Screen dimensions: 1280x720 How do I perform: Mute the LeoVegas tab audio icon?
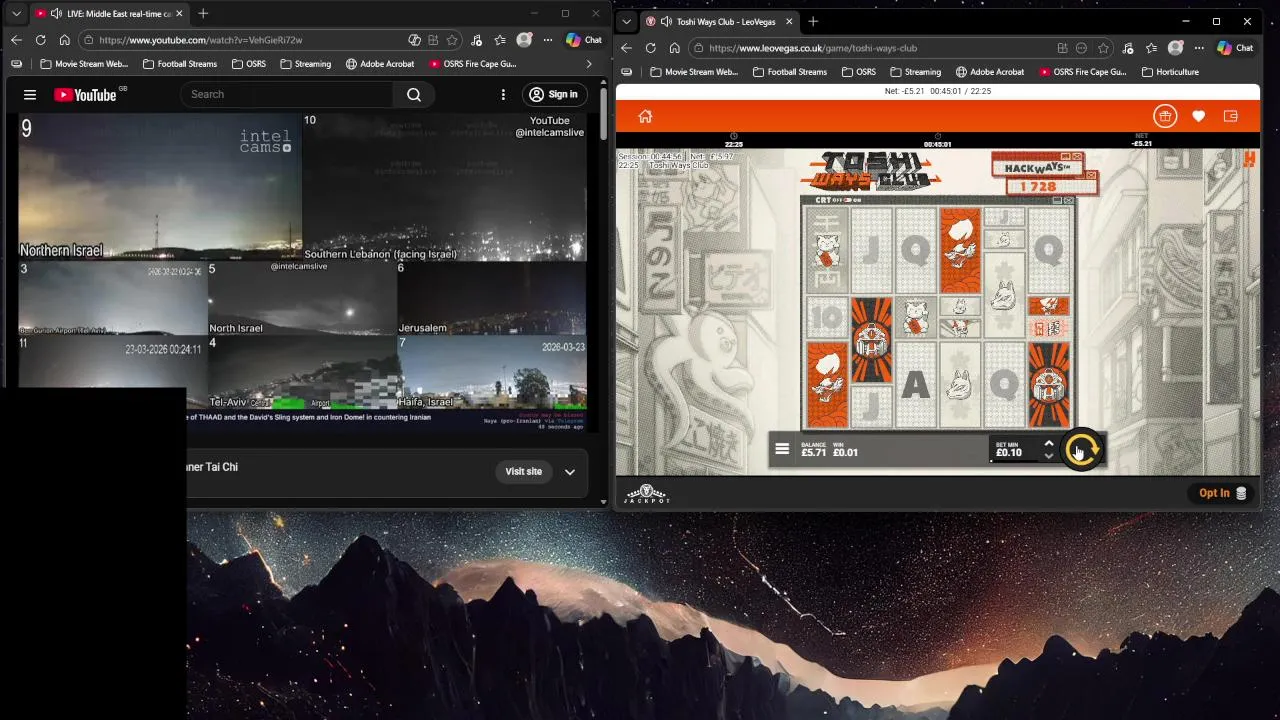pyautogui.click(x=666, y=21)
